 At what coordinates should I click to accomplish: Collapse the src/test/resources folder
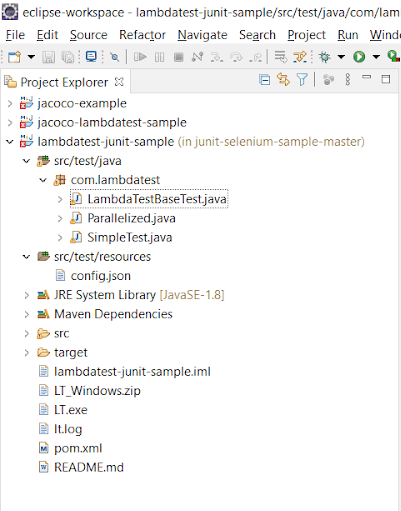pyautogui.click(x=27, y=257)
